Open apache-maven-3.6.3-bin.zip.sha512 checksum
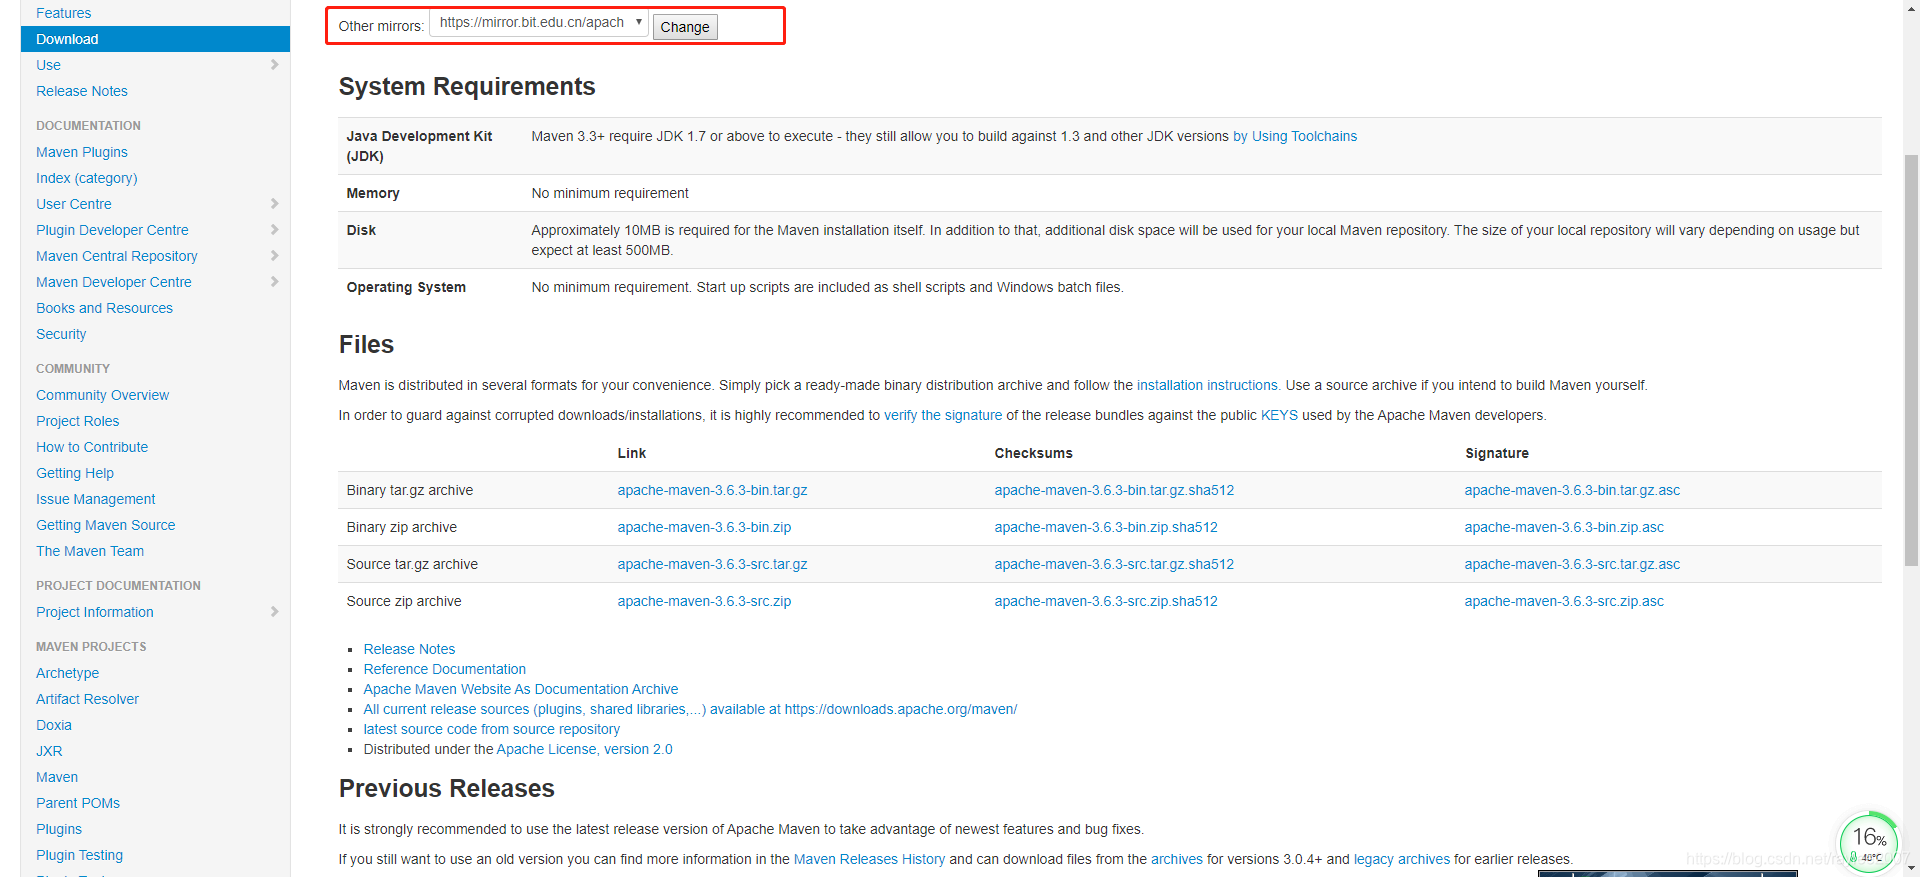This screenshot has height=877, width=1920. (1106, 527)
